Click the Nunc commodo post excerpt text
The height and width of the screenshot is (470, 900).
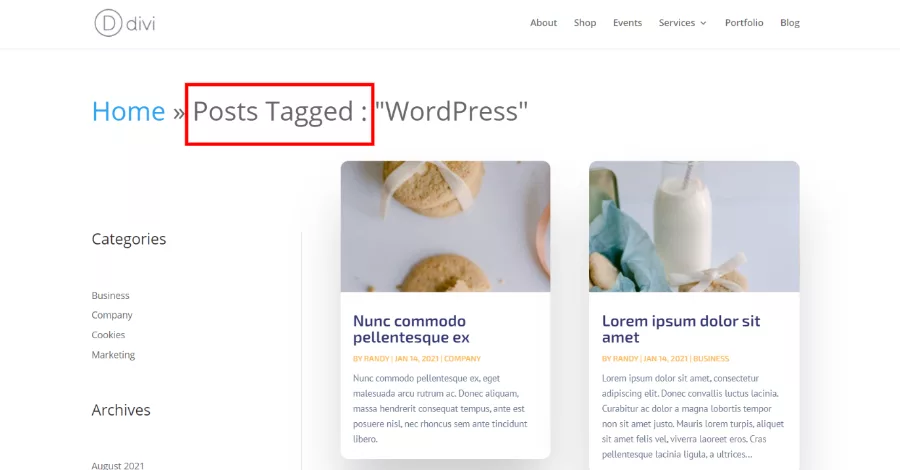pos(440,409)
